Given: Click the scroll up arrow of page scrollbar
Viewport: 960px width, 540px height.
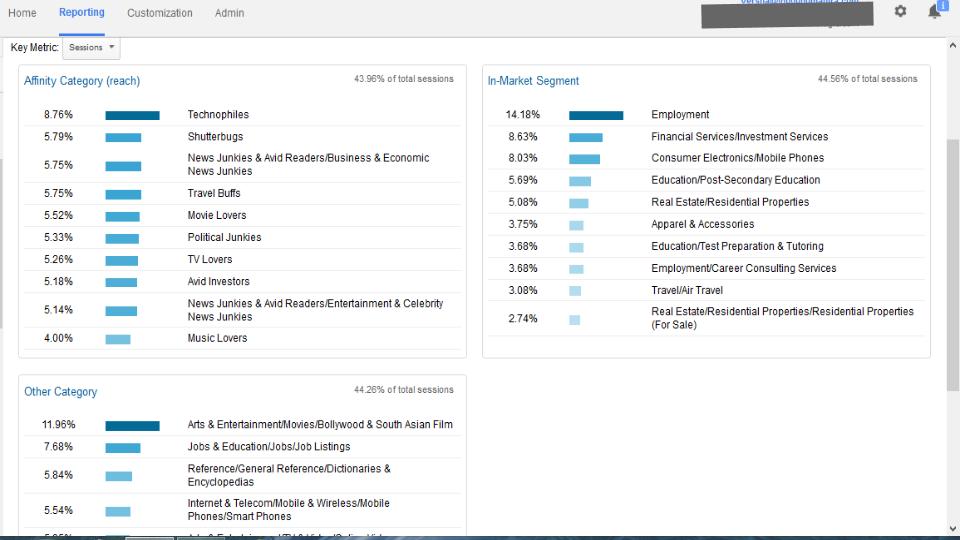Looking at the screenshot, I should pos(953,45).
